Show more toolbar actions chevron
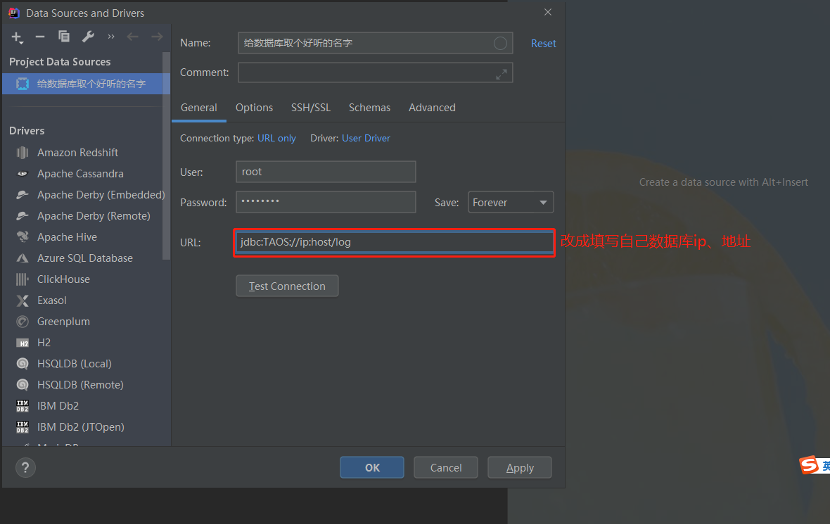 coord(111,37)
